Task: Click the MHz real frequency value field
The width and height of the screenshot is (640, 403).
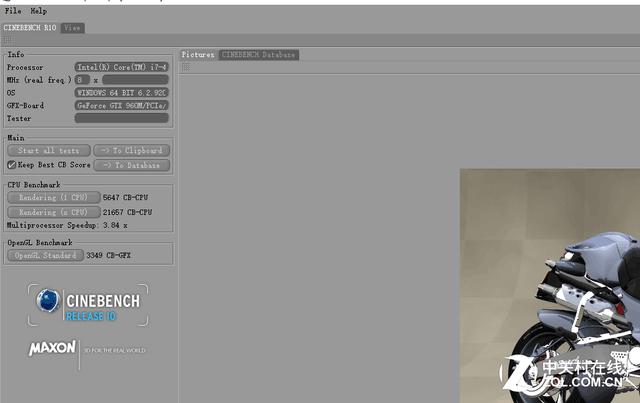Action: [135, 80]
